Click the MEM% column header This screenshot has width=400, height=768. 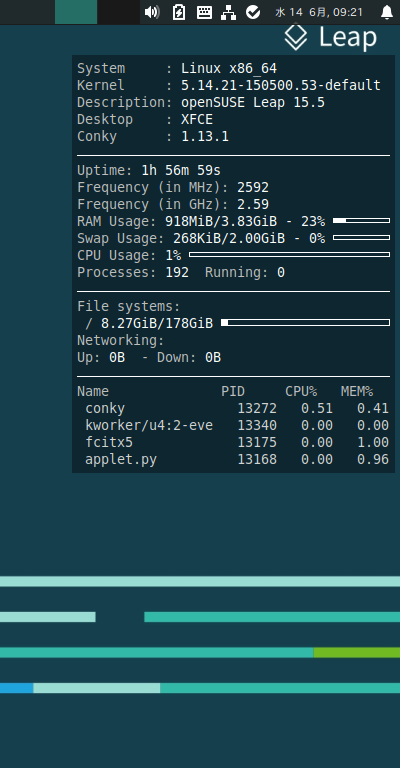coord(357,391)
